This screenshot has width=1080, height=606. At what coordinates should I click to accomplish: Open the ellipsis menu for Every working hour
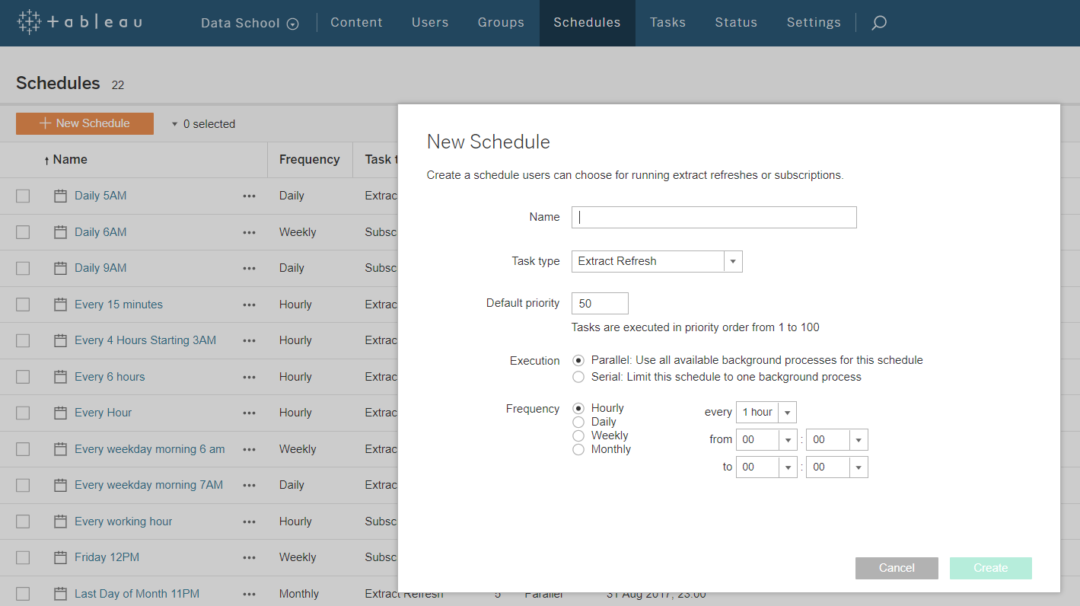pyautogui.click(x=249, y=521)
